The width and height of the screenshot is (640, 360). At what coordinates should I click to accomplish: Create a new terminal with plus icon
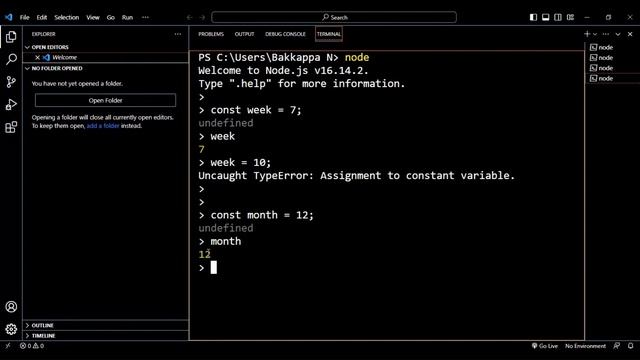click(x=587, y=34)
